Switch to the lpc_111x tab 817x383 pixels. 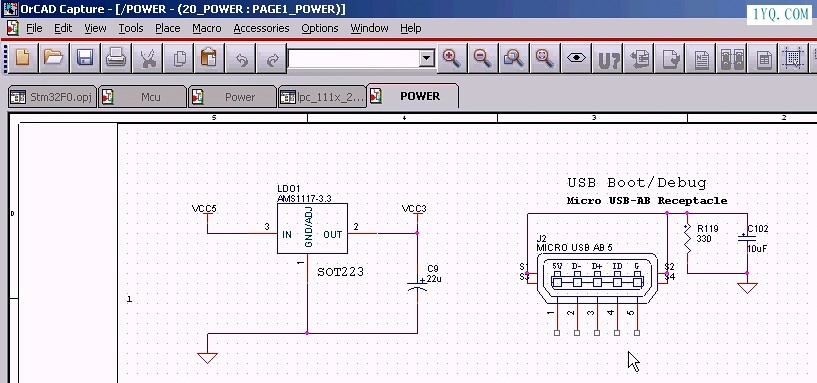pos(323,97)
